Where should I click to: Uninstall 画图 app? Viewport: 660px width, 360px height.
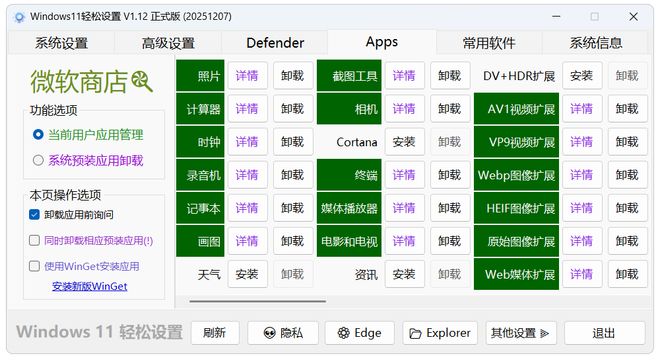[293, 241]
